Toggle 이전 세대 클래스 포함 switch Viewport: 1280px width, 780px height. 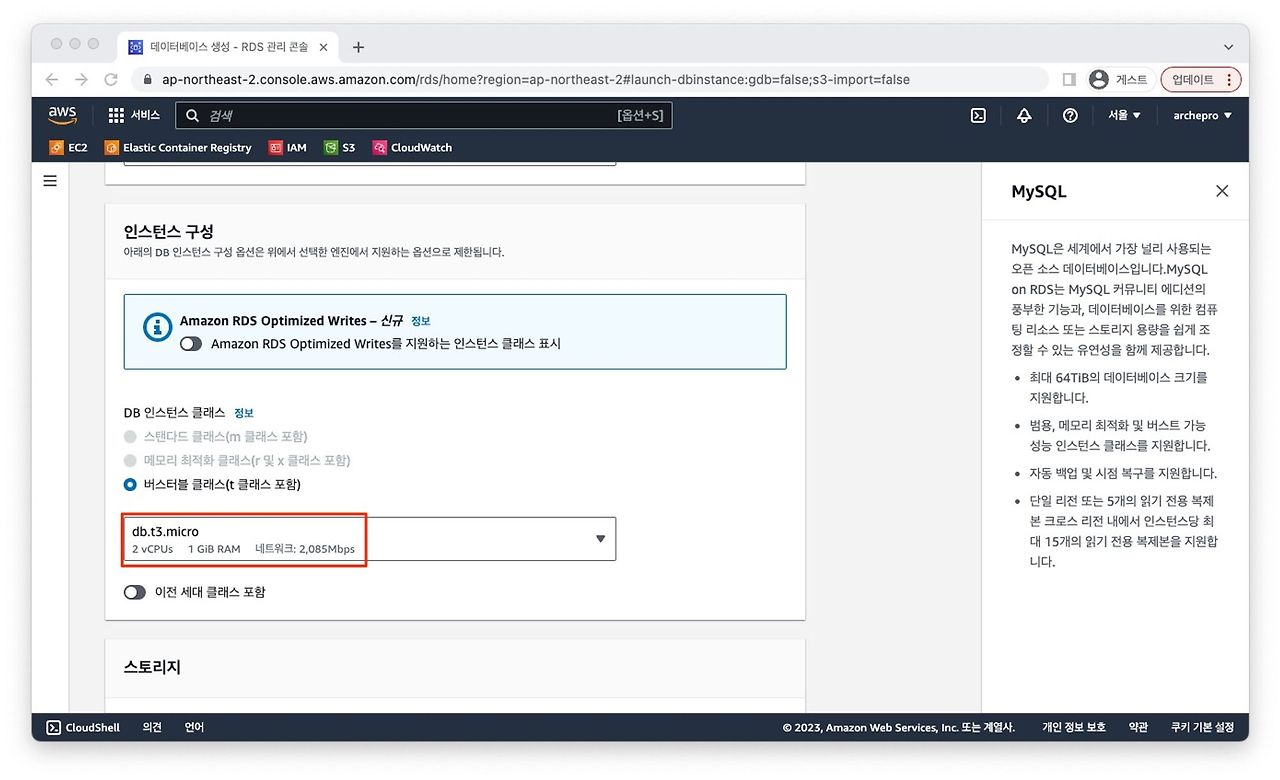tap(135, 593)
